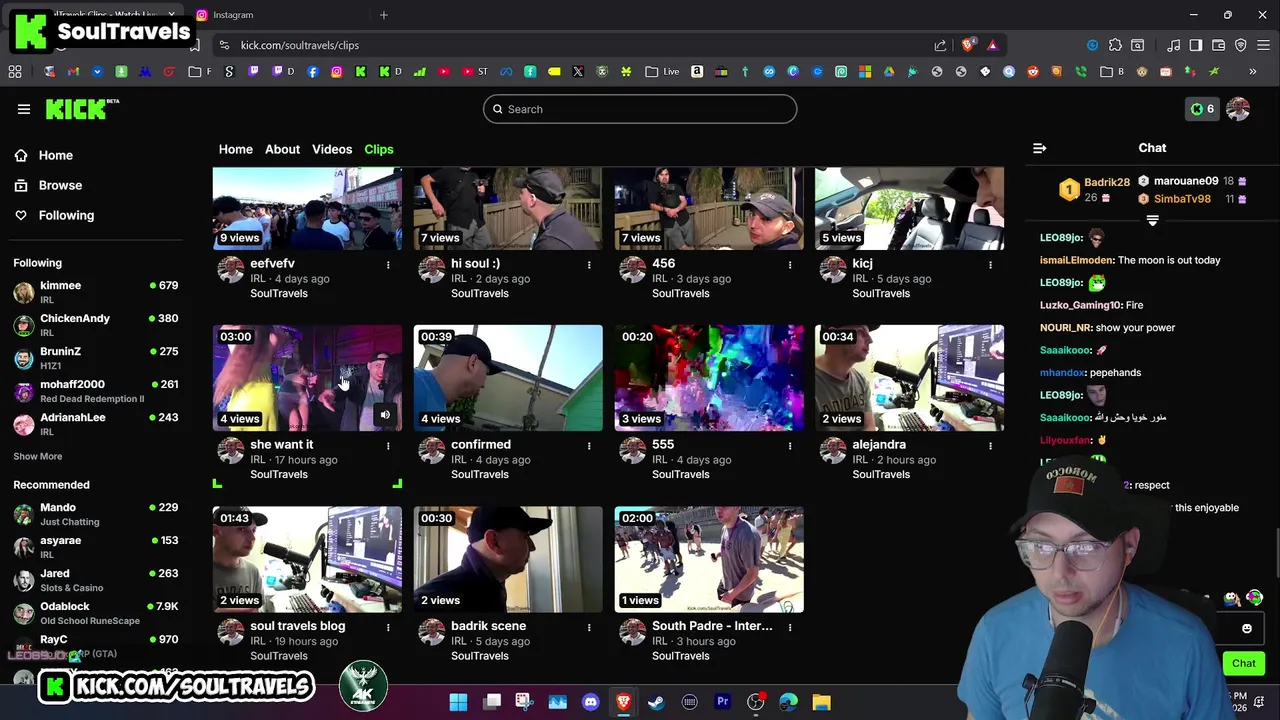
Task: Open Windows Start menu
Action: (x=458, y=702)
